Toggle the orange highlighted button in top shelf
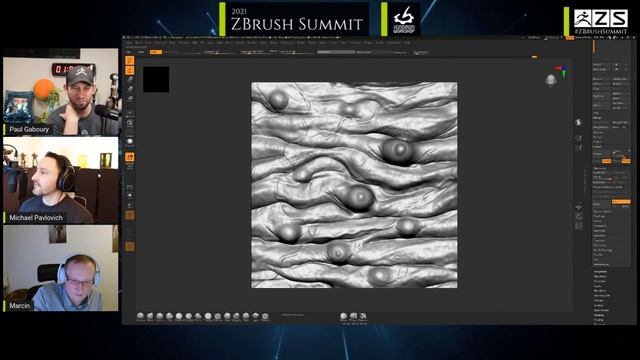Viewport: 640px width, 360px height. [156, 52]
